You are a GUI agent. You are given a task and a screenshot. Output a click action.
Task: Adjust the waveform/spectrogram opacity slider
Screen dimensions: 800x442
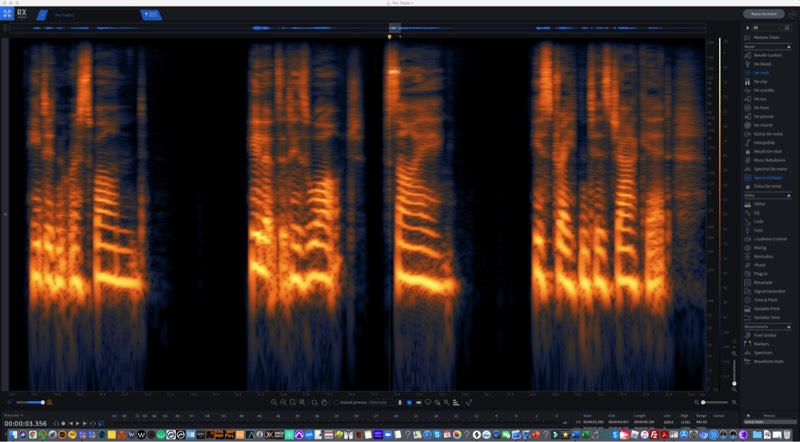point(29,403)
